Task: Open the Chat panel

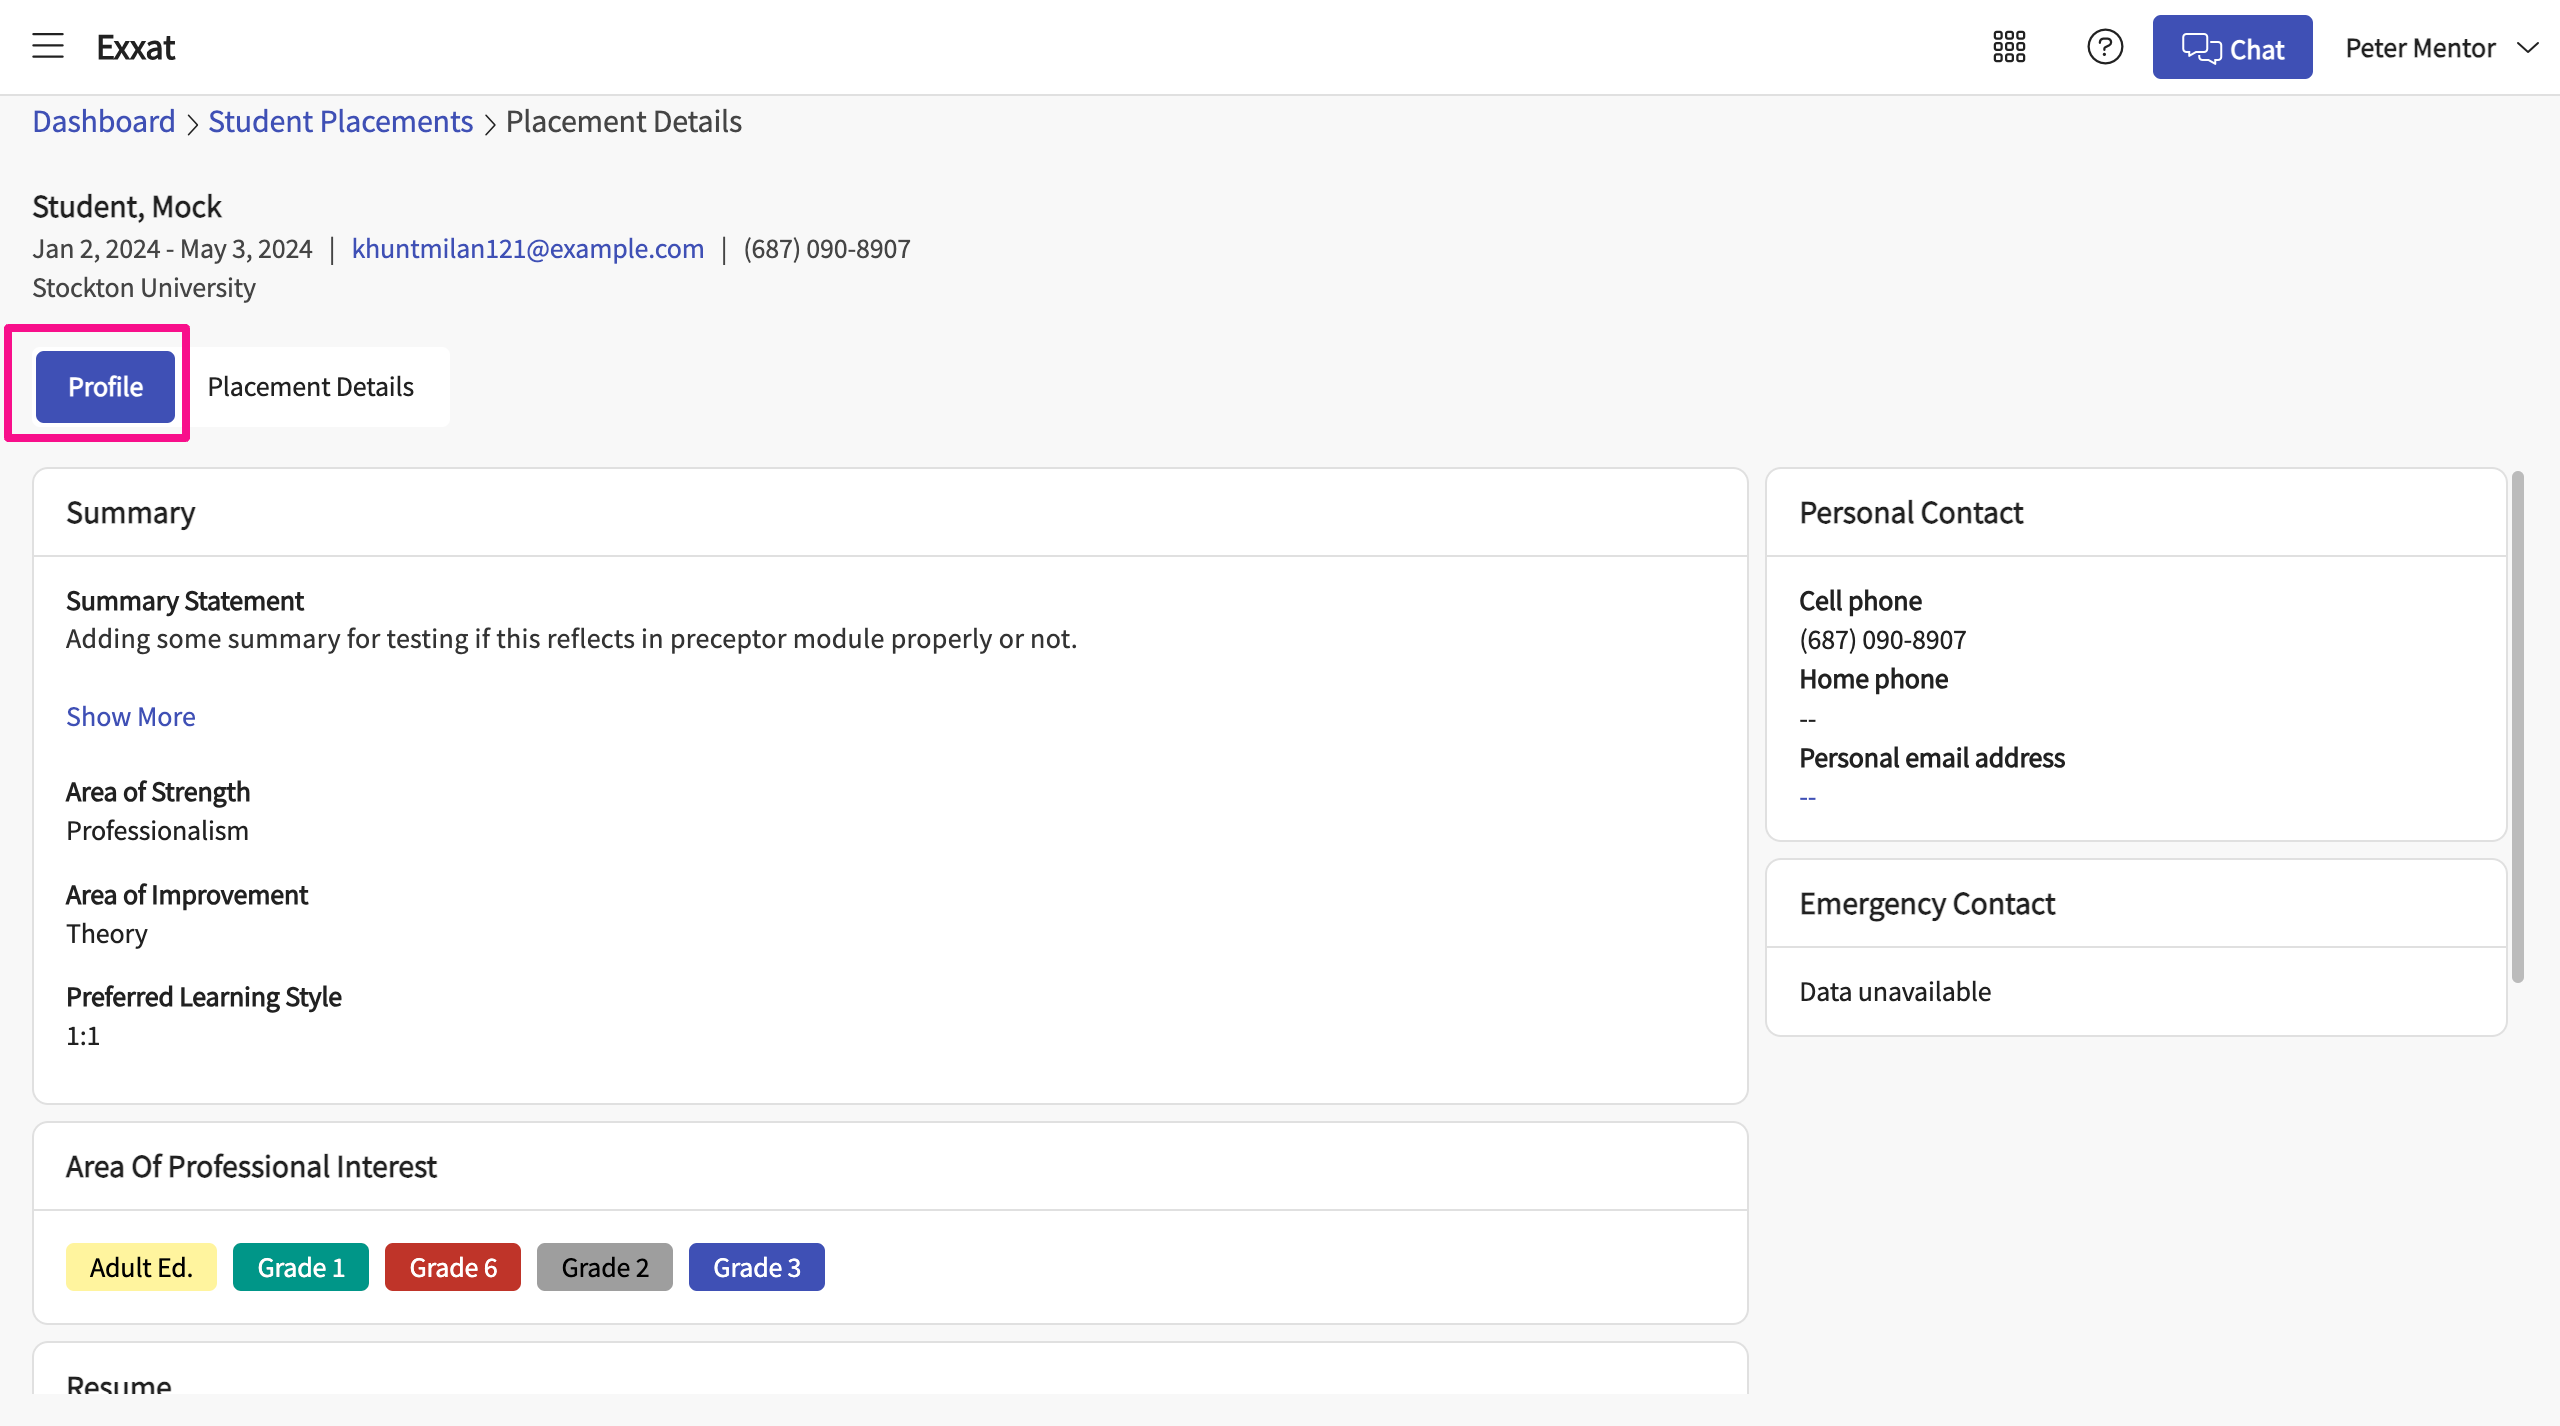Action: (x=2232, y=47)
